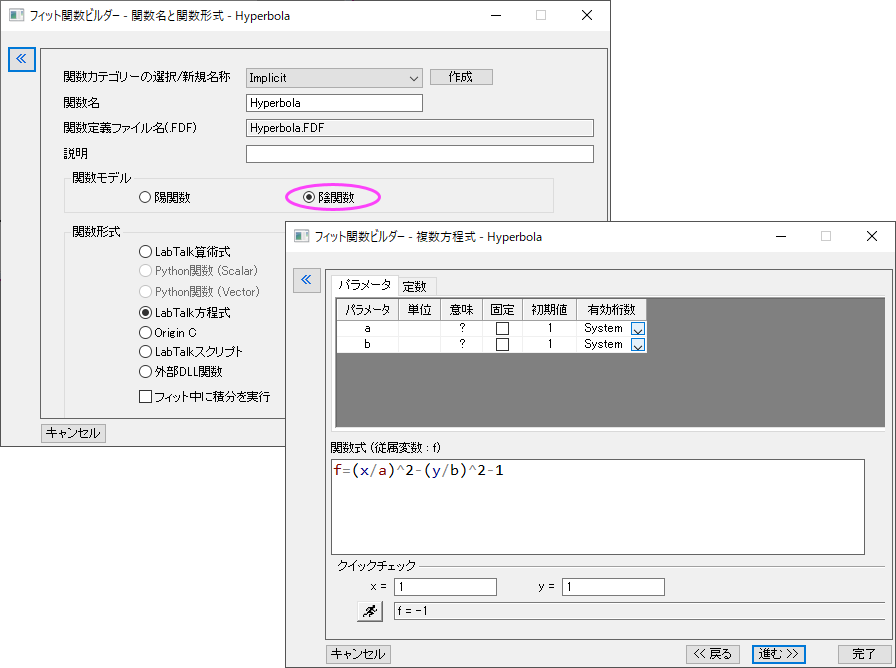Click the 単位 column header
896x668 pixels.
(419, 310)
